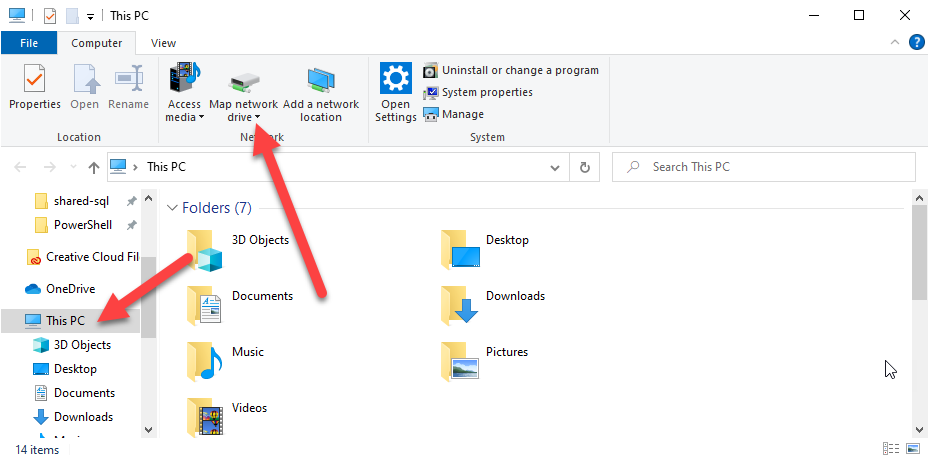Expand address bar history dropdown
This screenshot has height=462, width=929.
pyautogui.click(x=555, y=168)
